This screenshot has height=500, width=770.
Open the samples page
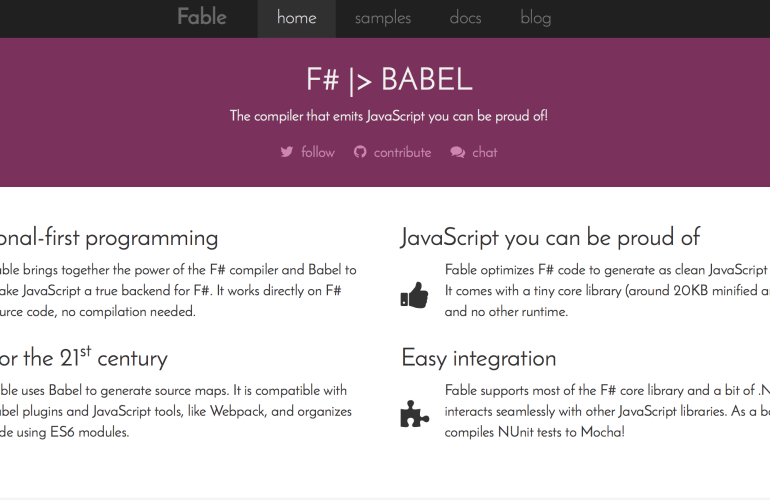[x=383, y=18]
